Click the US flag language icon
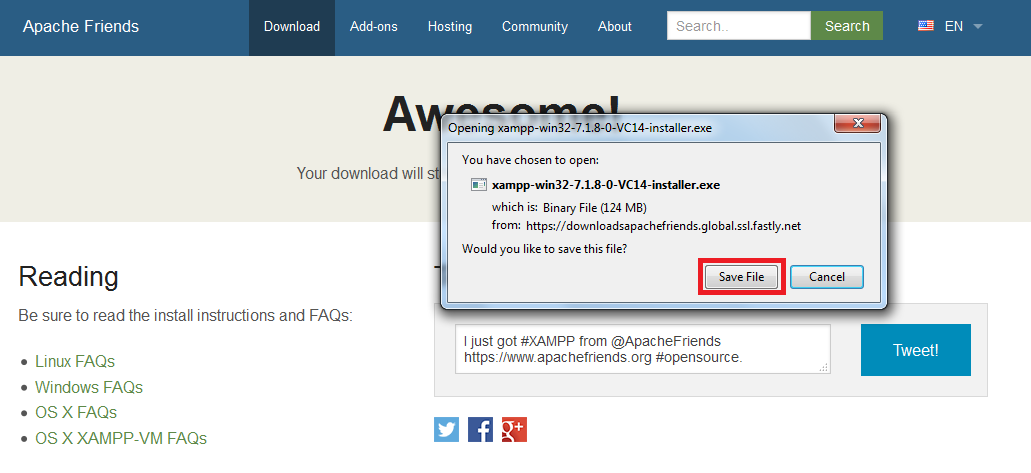This screenshot has width=1031, height=473. click(x=926, y=26)
